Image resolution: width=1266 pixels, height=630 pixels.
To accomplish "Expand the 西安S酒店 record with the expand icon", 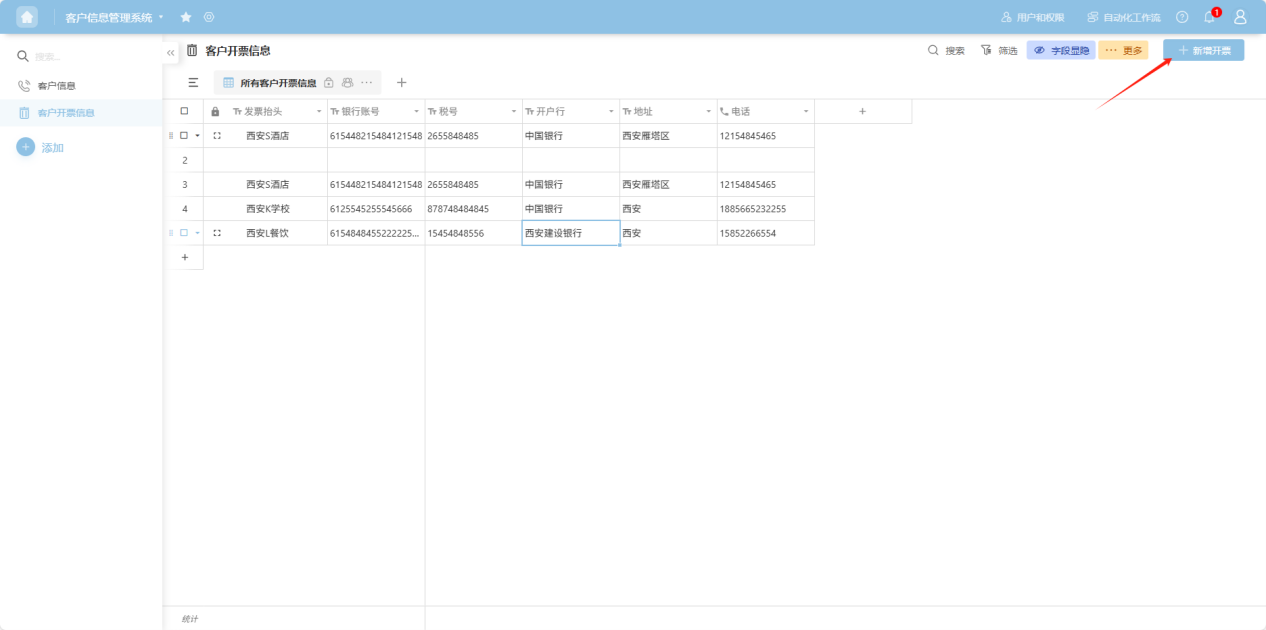I will click(x=217, y=135).
